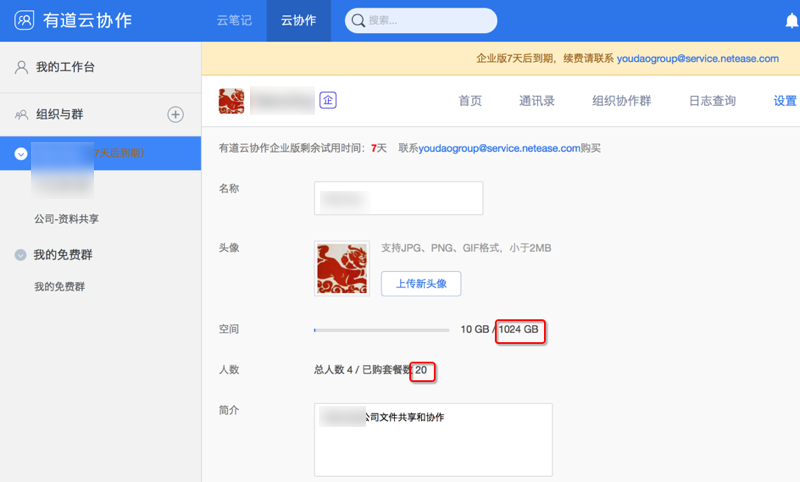Viewport: 800px width, 482px height.
Task: Open the 通讯录 tab
Action: (537, 100)
